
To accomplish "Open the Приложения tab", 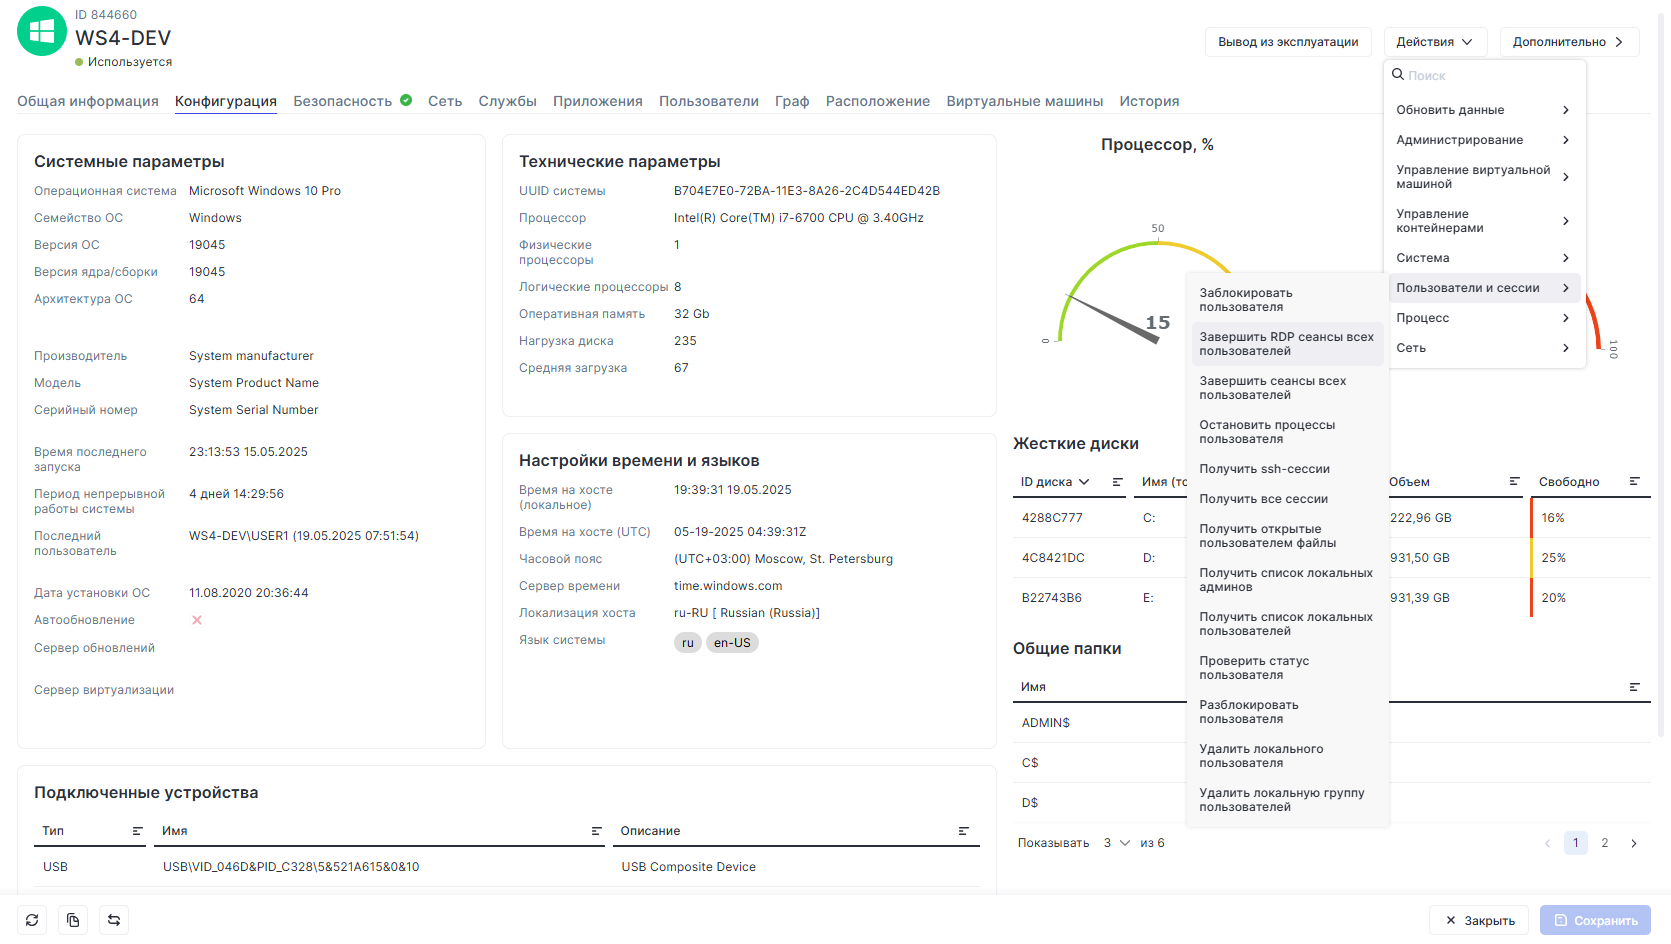I will 598,101.
